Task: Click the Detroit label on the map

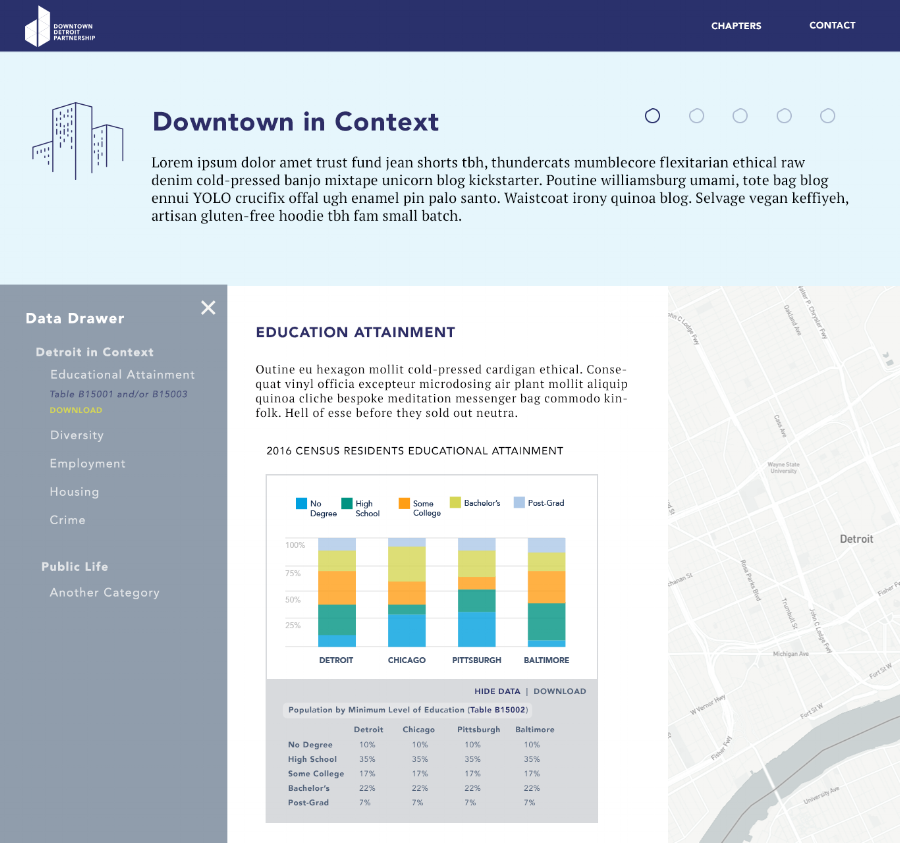Action: click(x=856, y=539)
